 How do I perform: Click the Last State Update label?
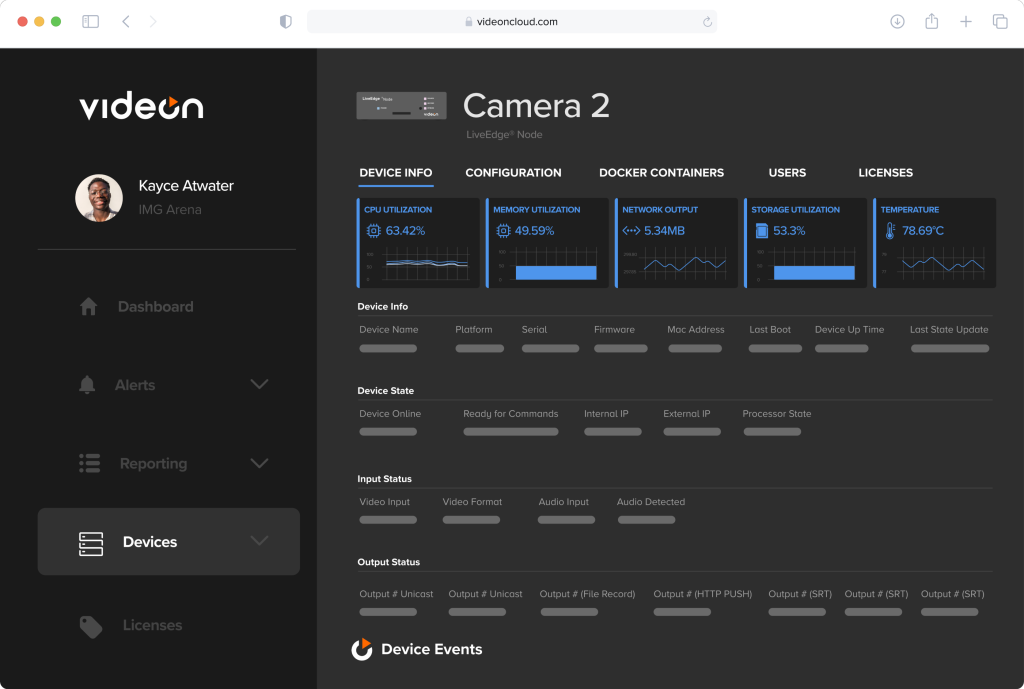click(x=949, y=330)
